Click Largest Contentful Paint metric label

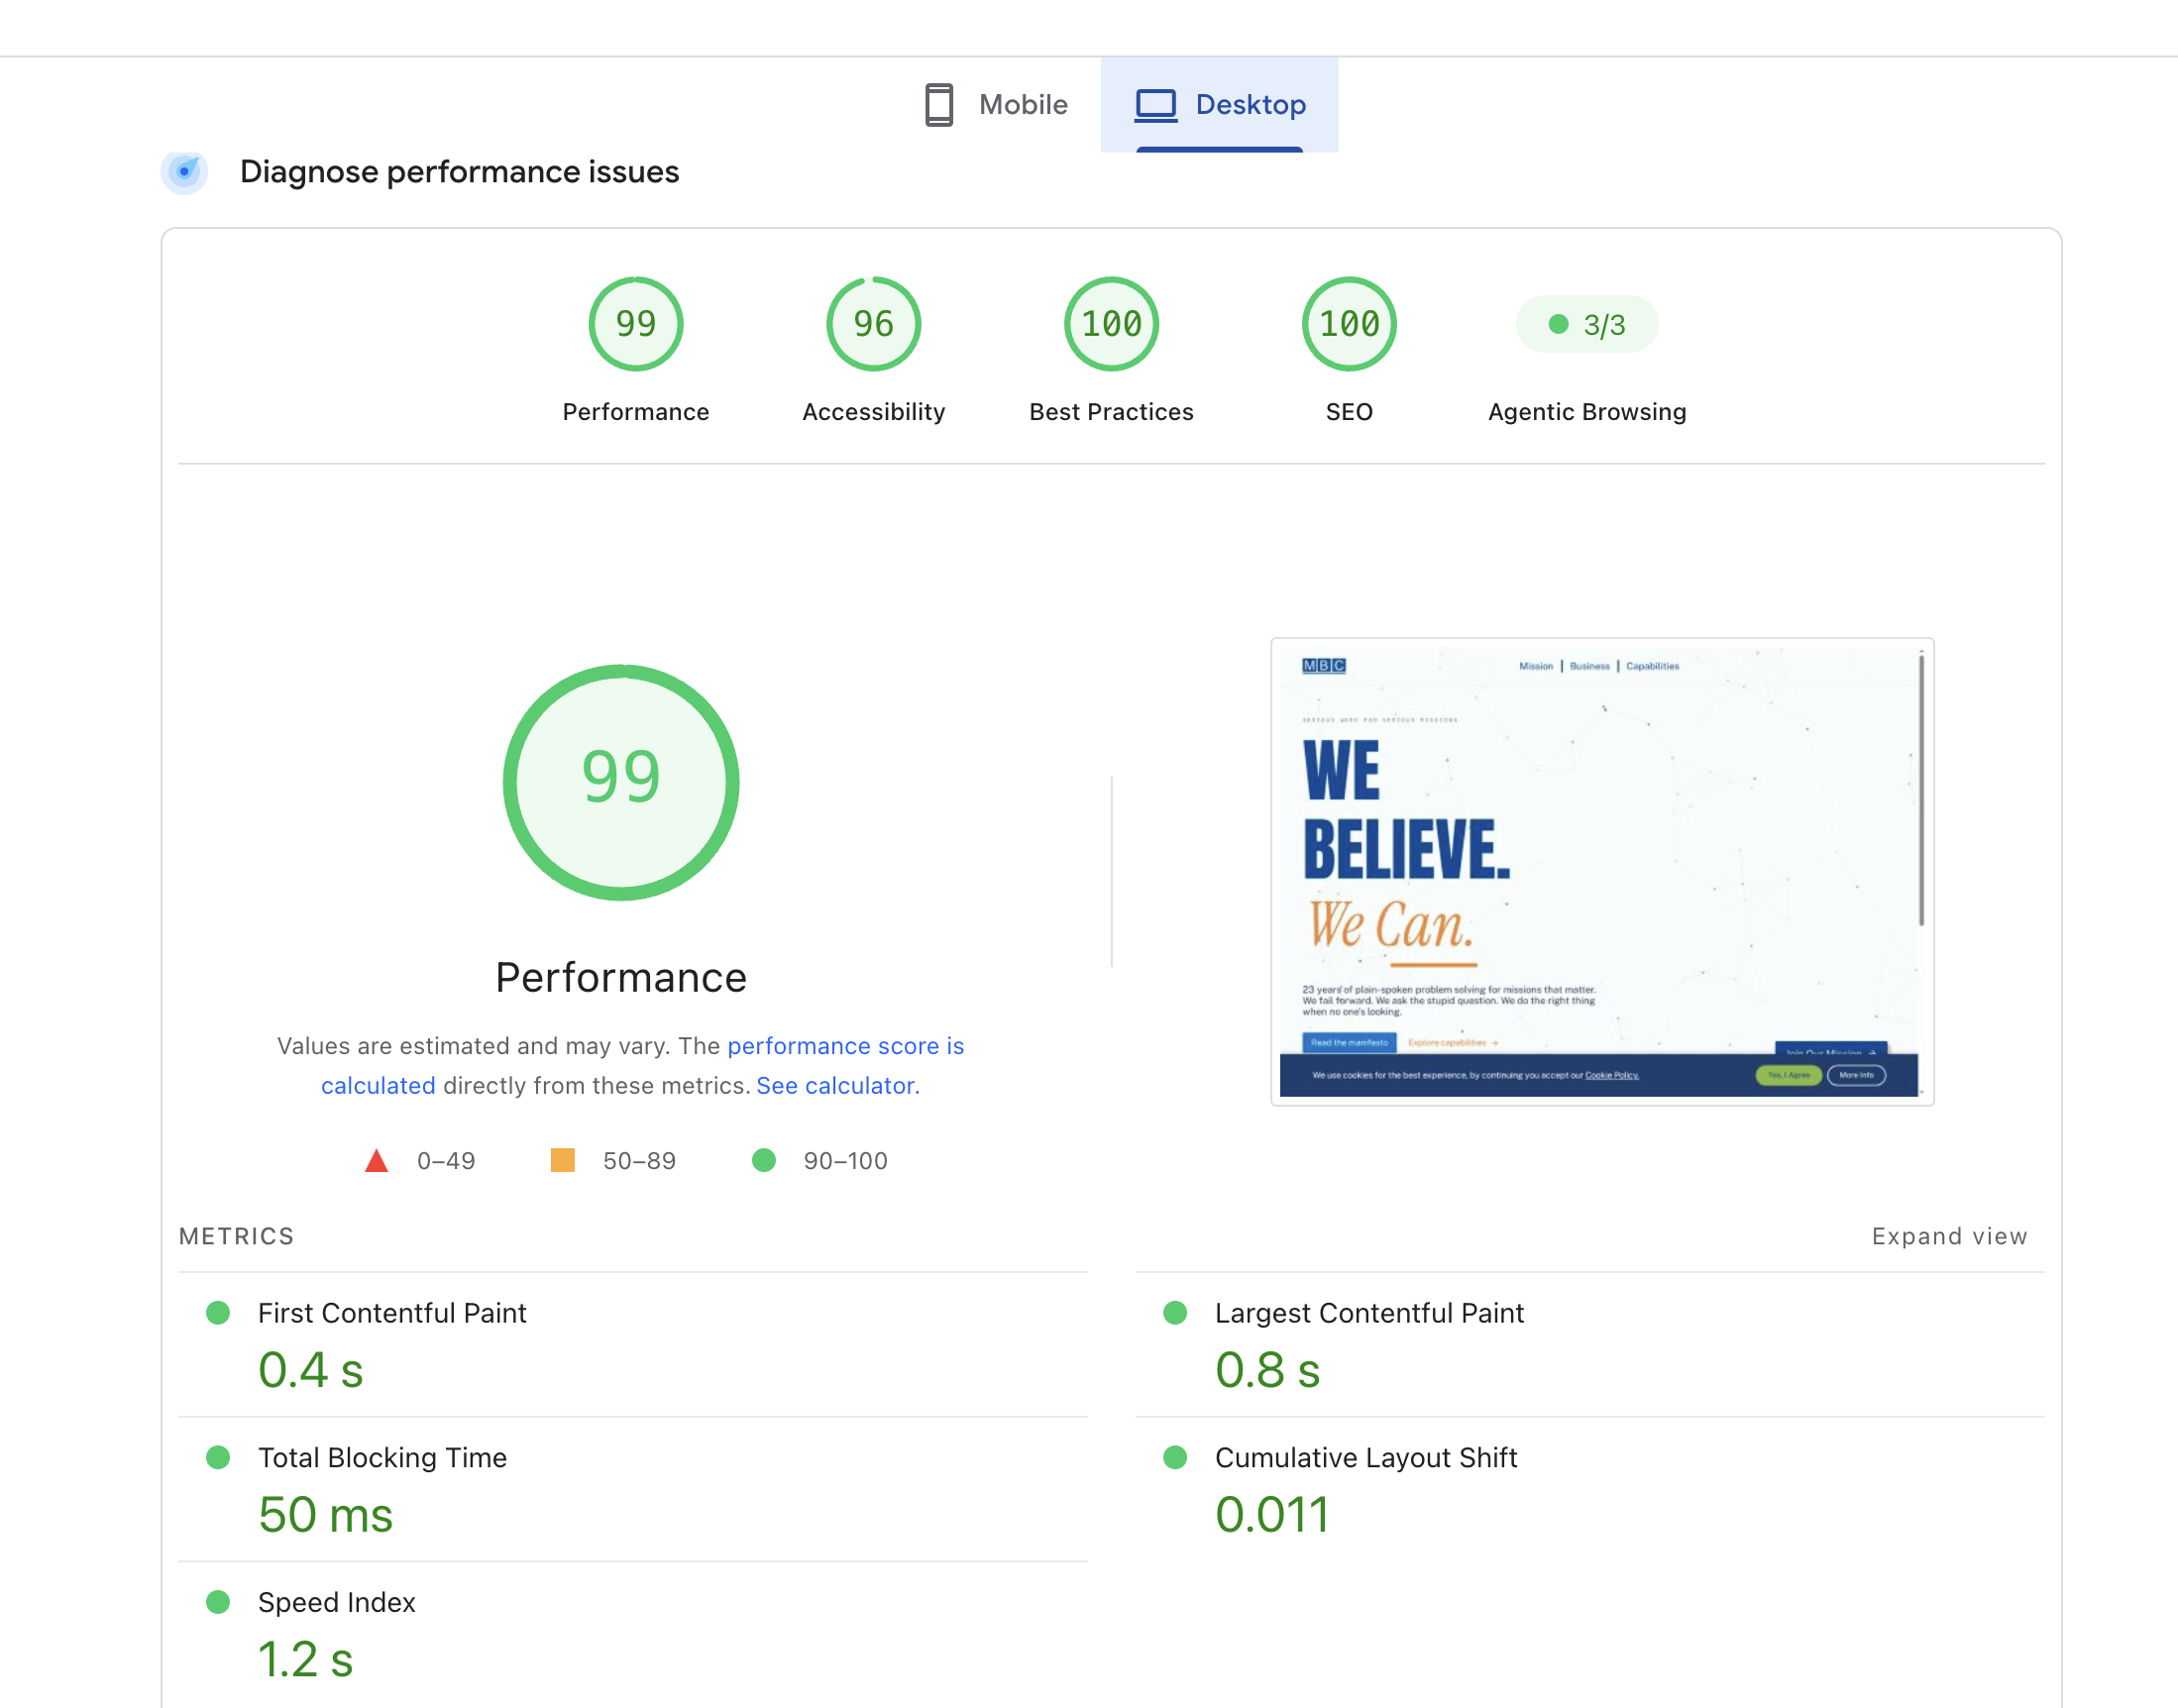[x=1369, y=1313]
